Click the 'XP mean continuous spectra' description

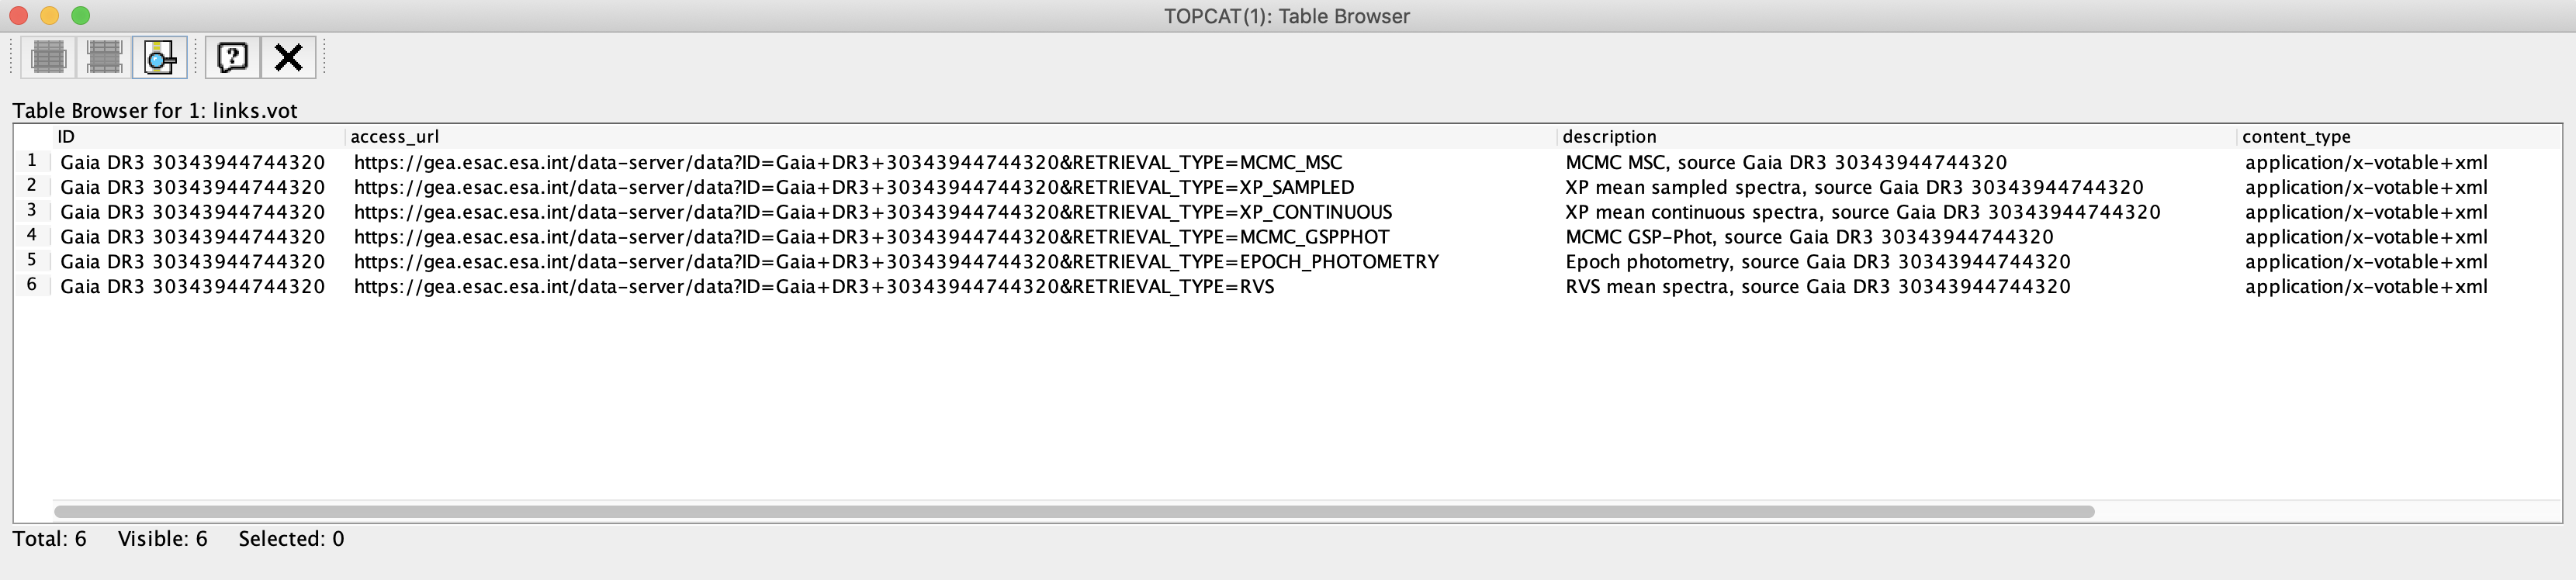(x=1863, y=212)
